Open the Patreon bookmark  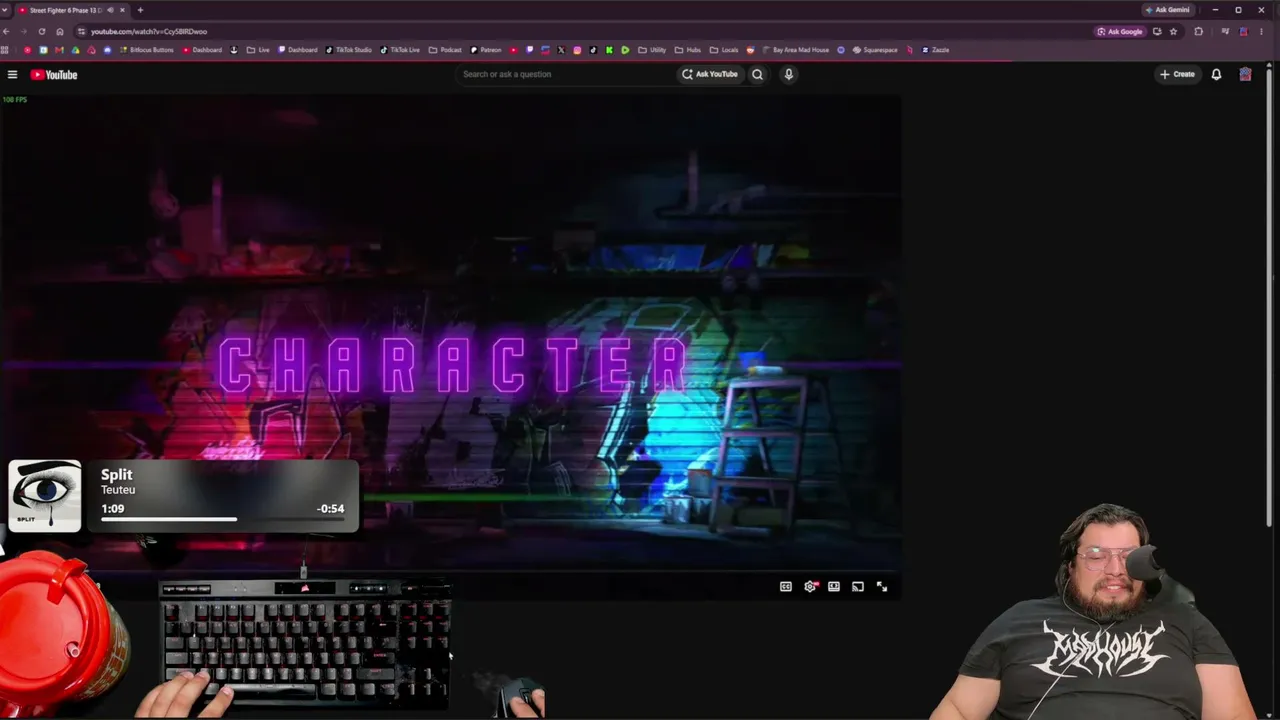tap(486, 50)
